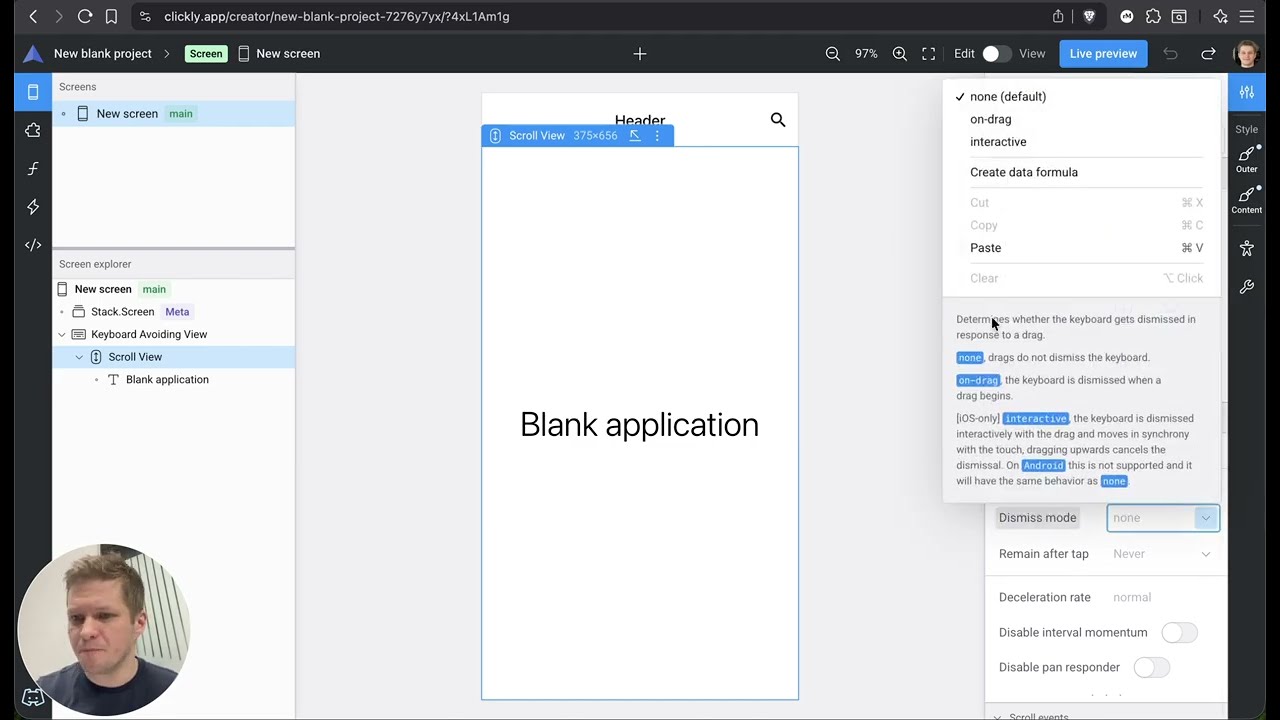The width and height of the screenshot is (1280, 720).
Task: Open the accessibility figure tab
Action: point(1247,248)
